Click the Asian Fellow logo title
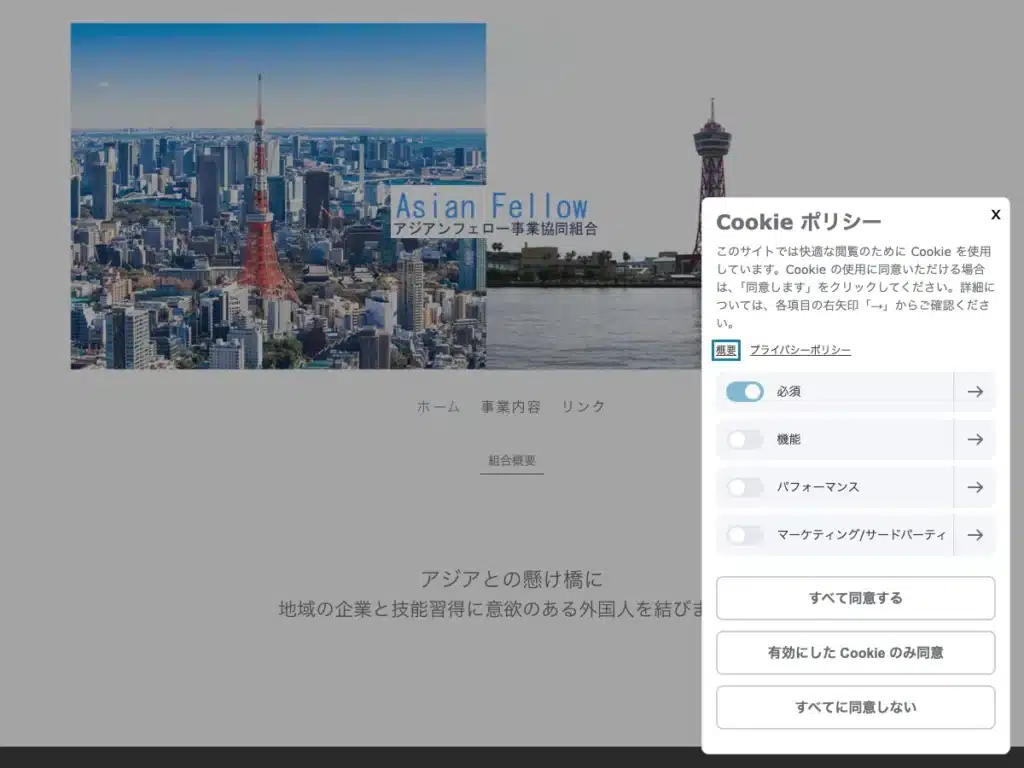 coord(492,206)
